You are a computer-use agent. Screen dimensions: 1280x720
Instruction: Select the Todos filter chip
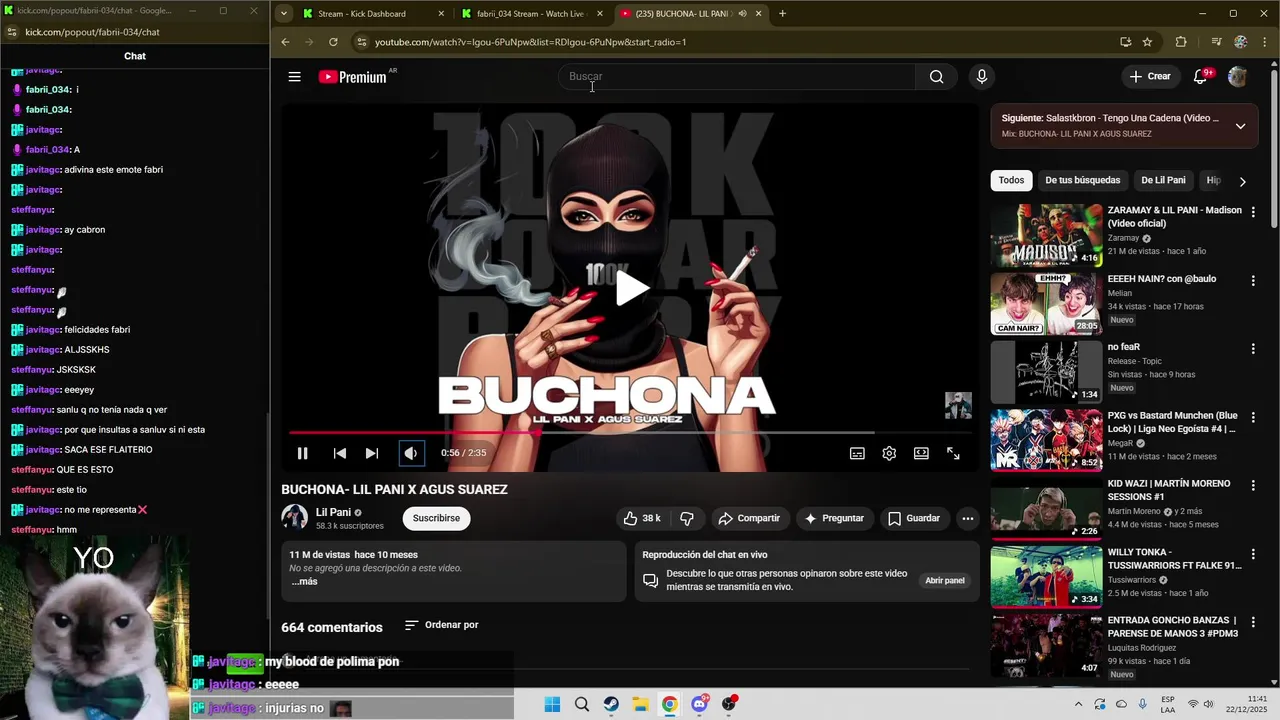[1011, 180]
